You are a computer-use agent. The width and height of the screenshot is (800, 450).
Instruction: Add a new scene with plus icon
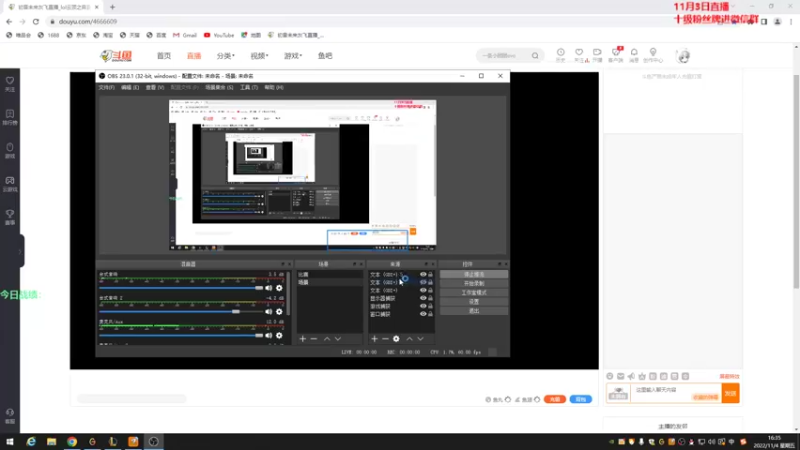pyautogui.click(x=303, y=339)
